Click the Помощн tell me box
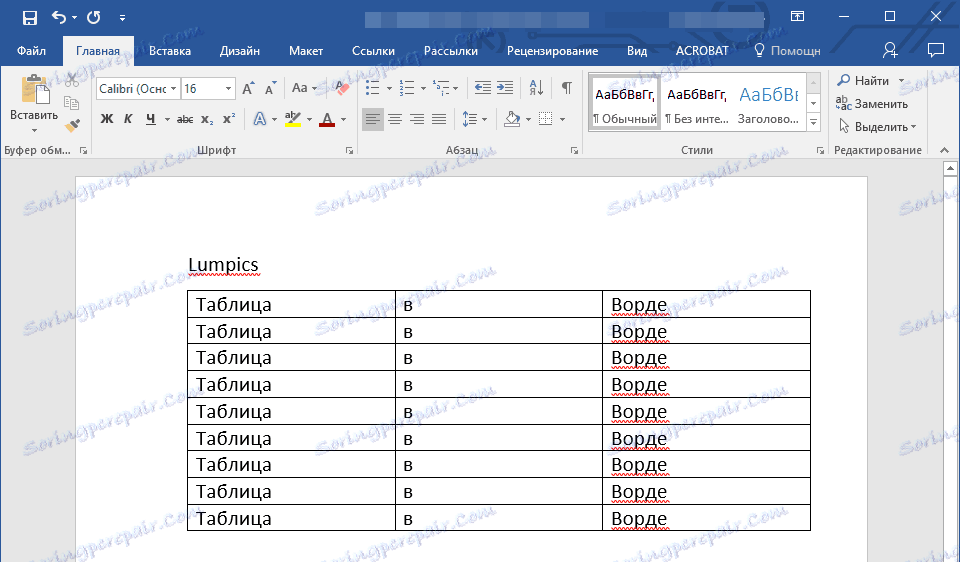This screenshot has height=562, width=960. pyautogui.click(x=787, y=51)
